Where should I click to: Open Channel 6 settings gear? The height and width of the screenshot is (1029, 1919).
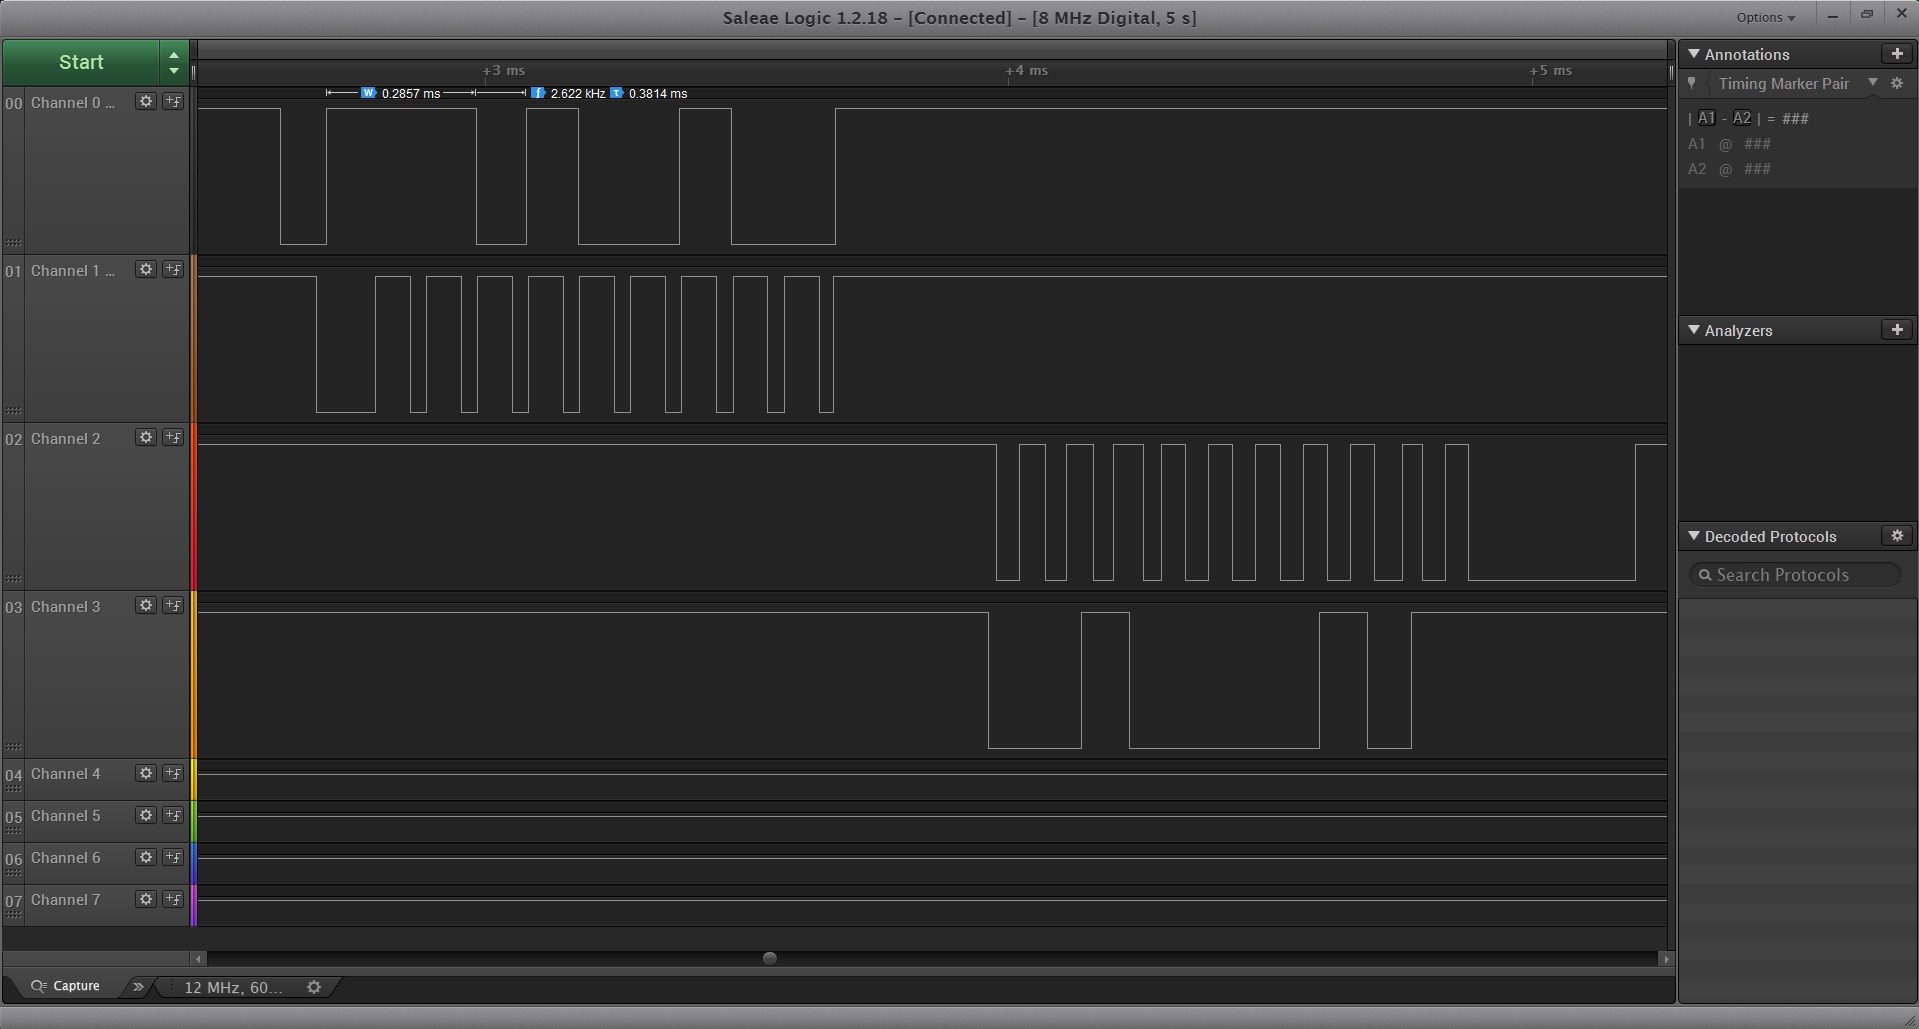[x=146, y=857]
